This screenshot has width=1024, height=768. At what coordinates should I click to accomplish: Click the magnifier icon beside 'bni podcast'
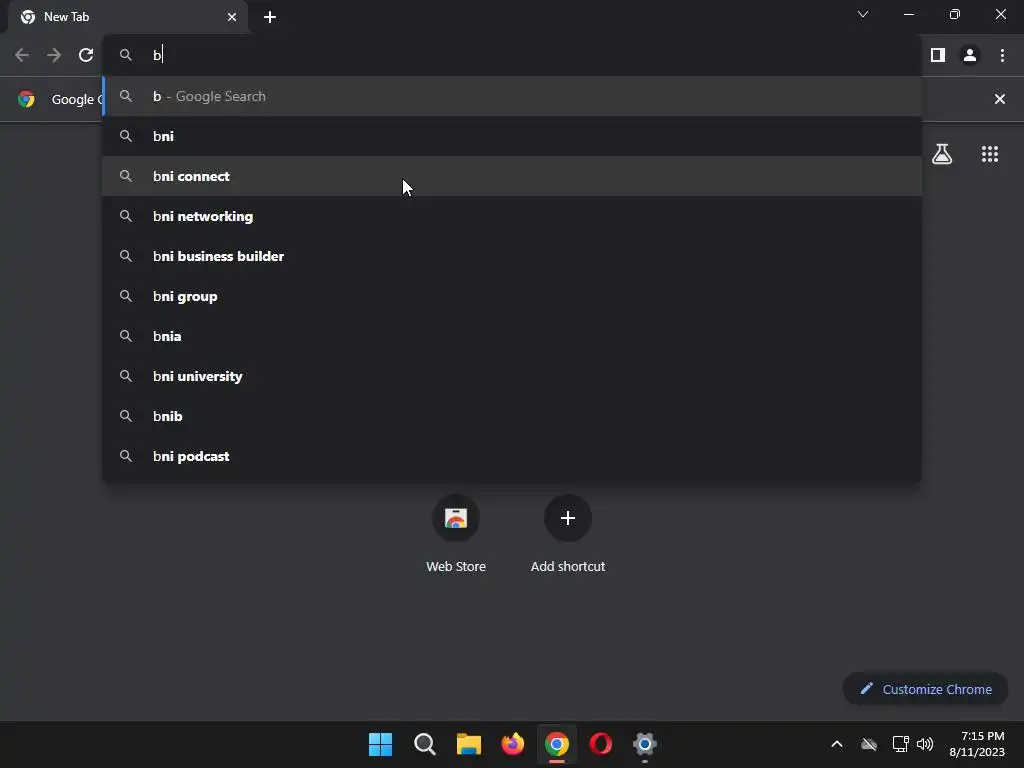[126, 456]
